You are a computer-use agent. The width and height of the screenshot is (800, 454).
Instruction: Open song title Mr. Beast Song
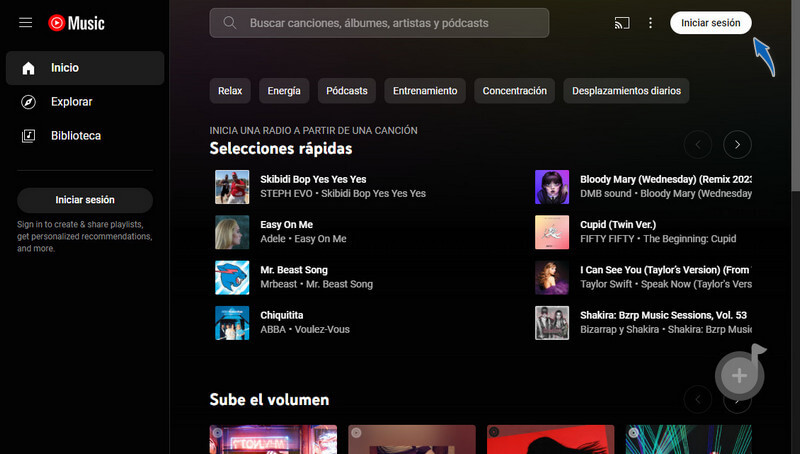[x=294, y=270]
